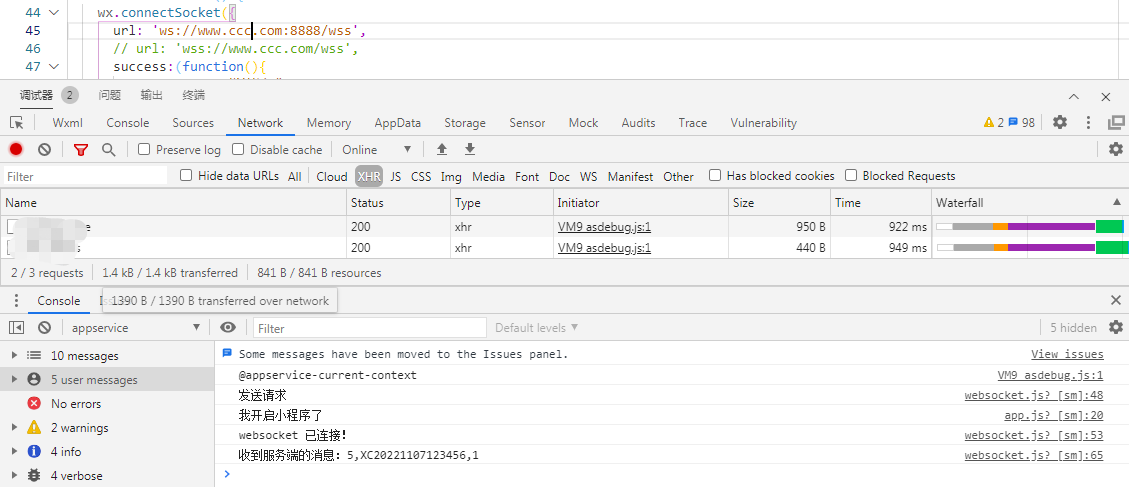Focus the network Filter input
The image size is (1129, 487).
pyautogui.click(x=85, y=177)
